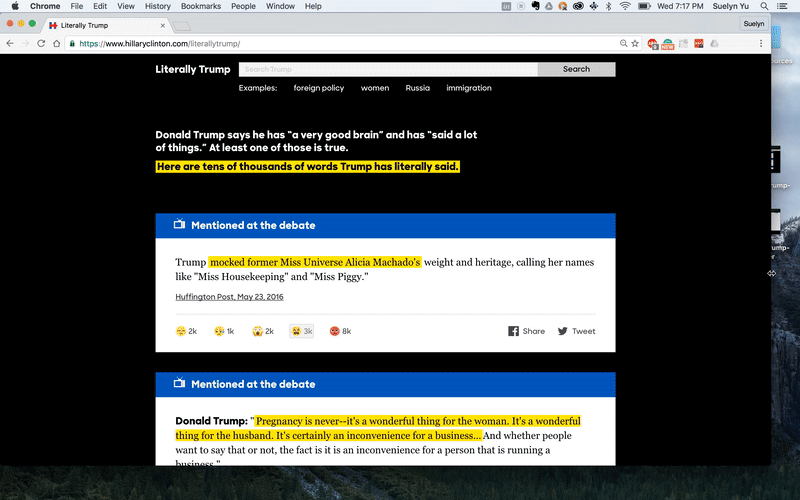Click the Suelyn Yu user name in menu bar
The height and width of the screenshot is (500, 800).
click(x=731, y=6)
